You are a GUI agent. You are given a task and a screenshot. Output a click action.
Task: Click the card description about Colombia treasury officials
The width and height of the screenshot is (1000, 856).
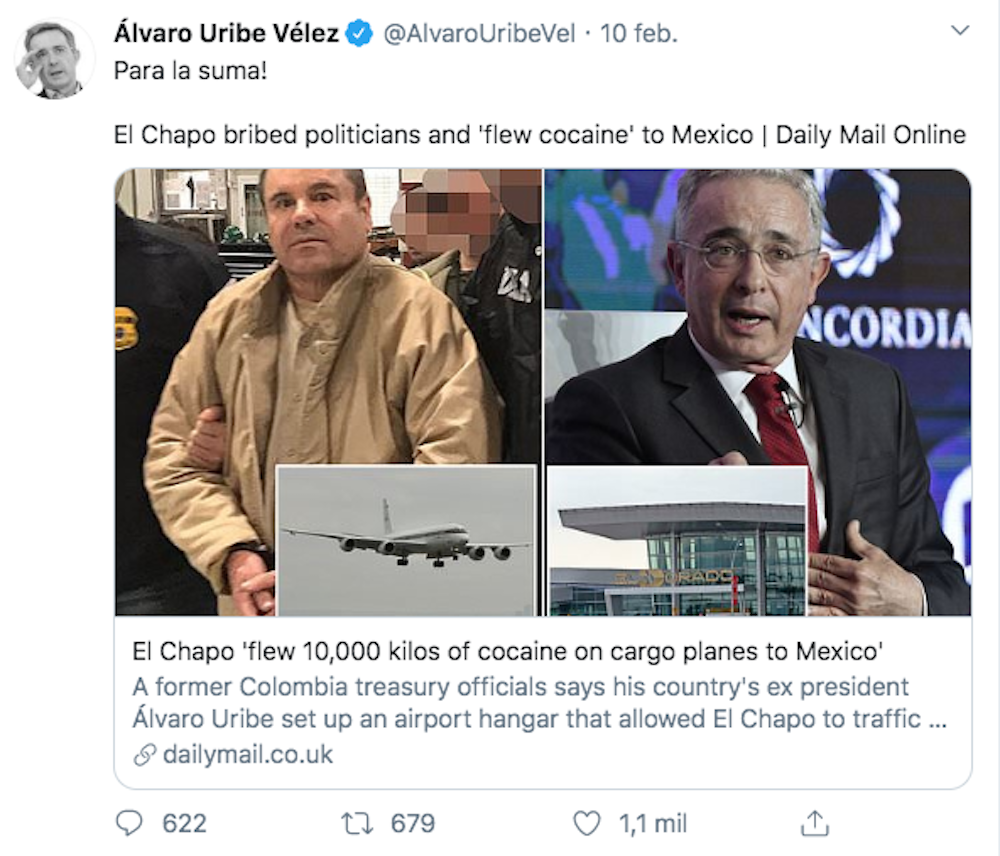coord(540,703)
